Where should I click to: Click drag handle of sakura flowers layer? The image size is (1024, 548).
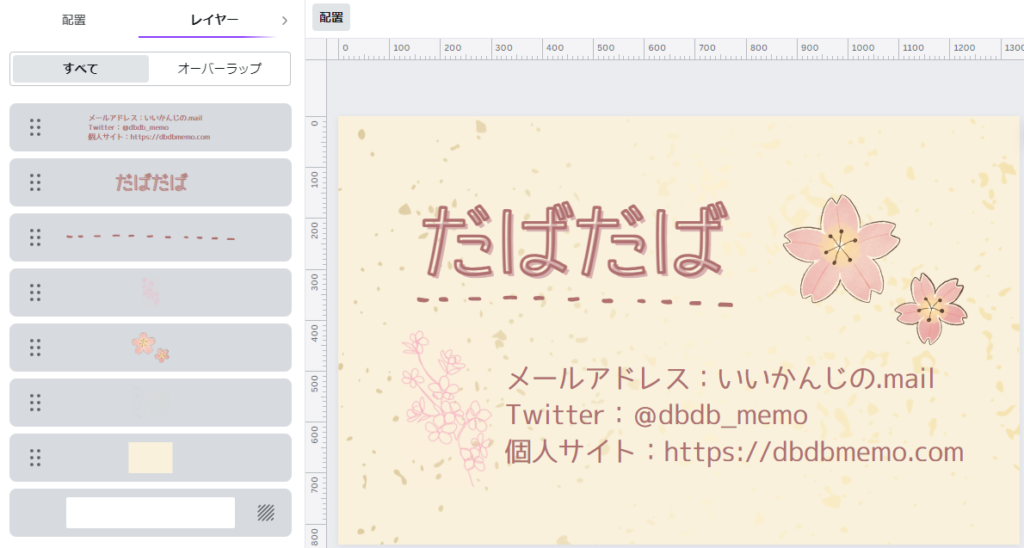(35, 347)
